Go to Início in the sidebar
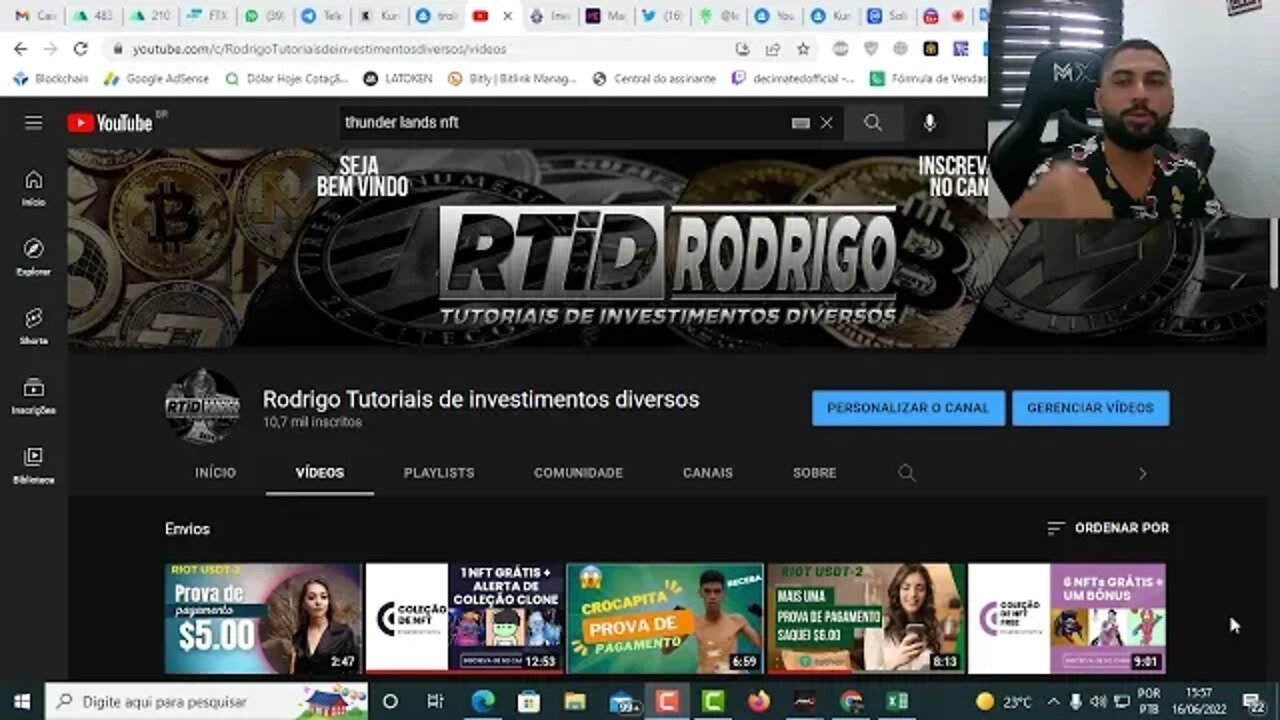Viewport: 1280px width, 720px height. (x=34, y=187)
